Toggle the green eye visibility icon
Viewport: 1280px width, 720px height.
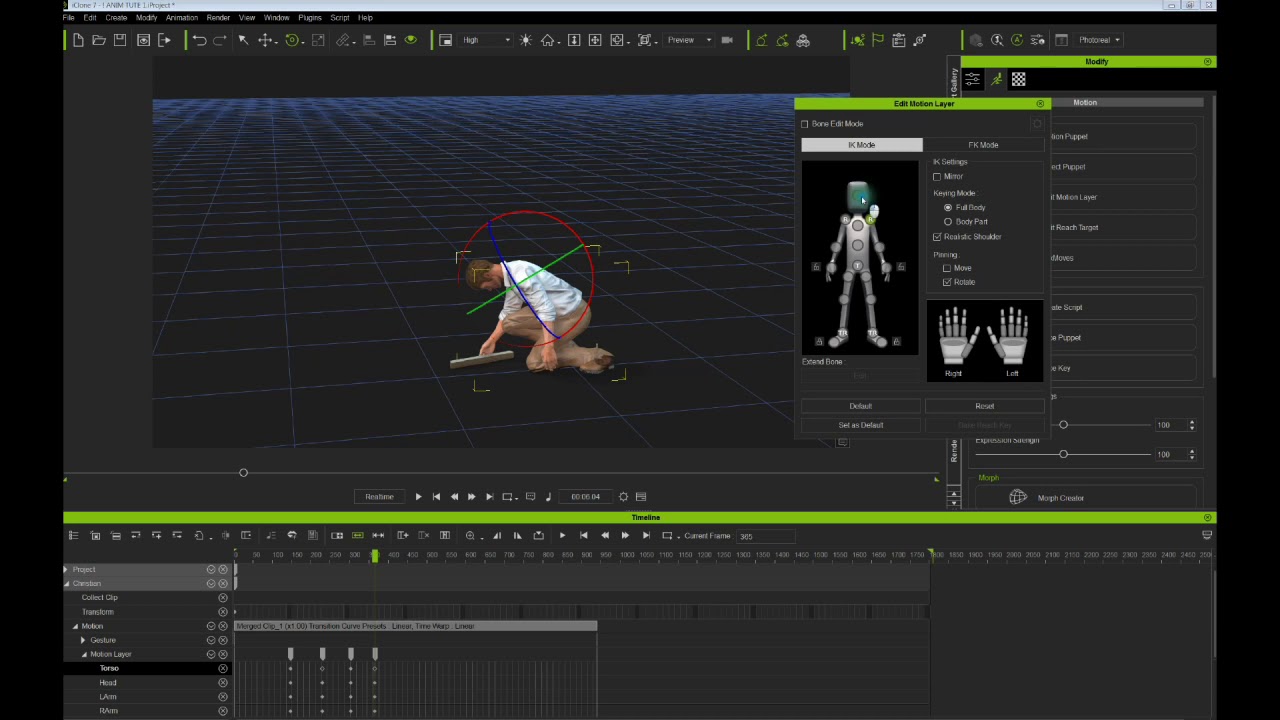410,40
